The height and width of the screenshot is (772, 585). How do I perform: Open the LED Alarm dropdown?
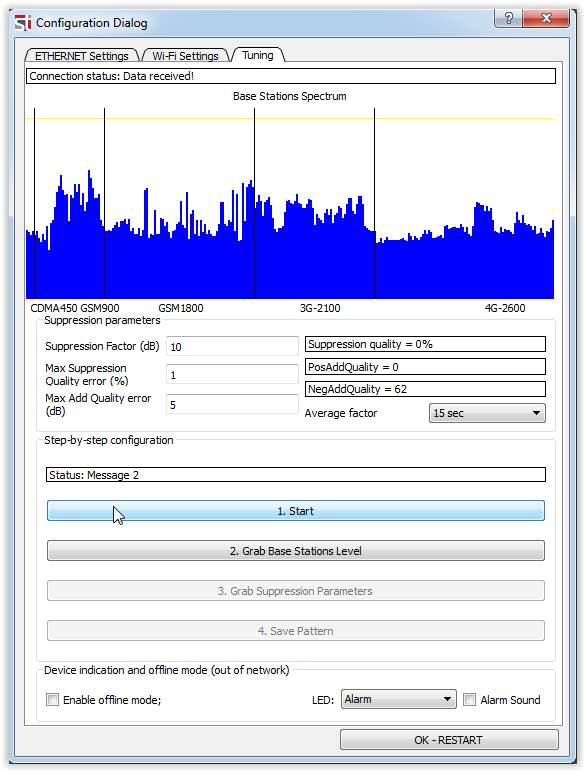398,699
